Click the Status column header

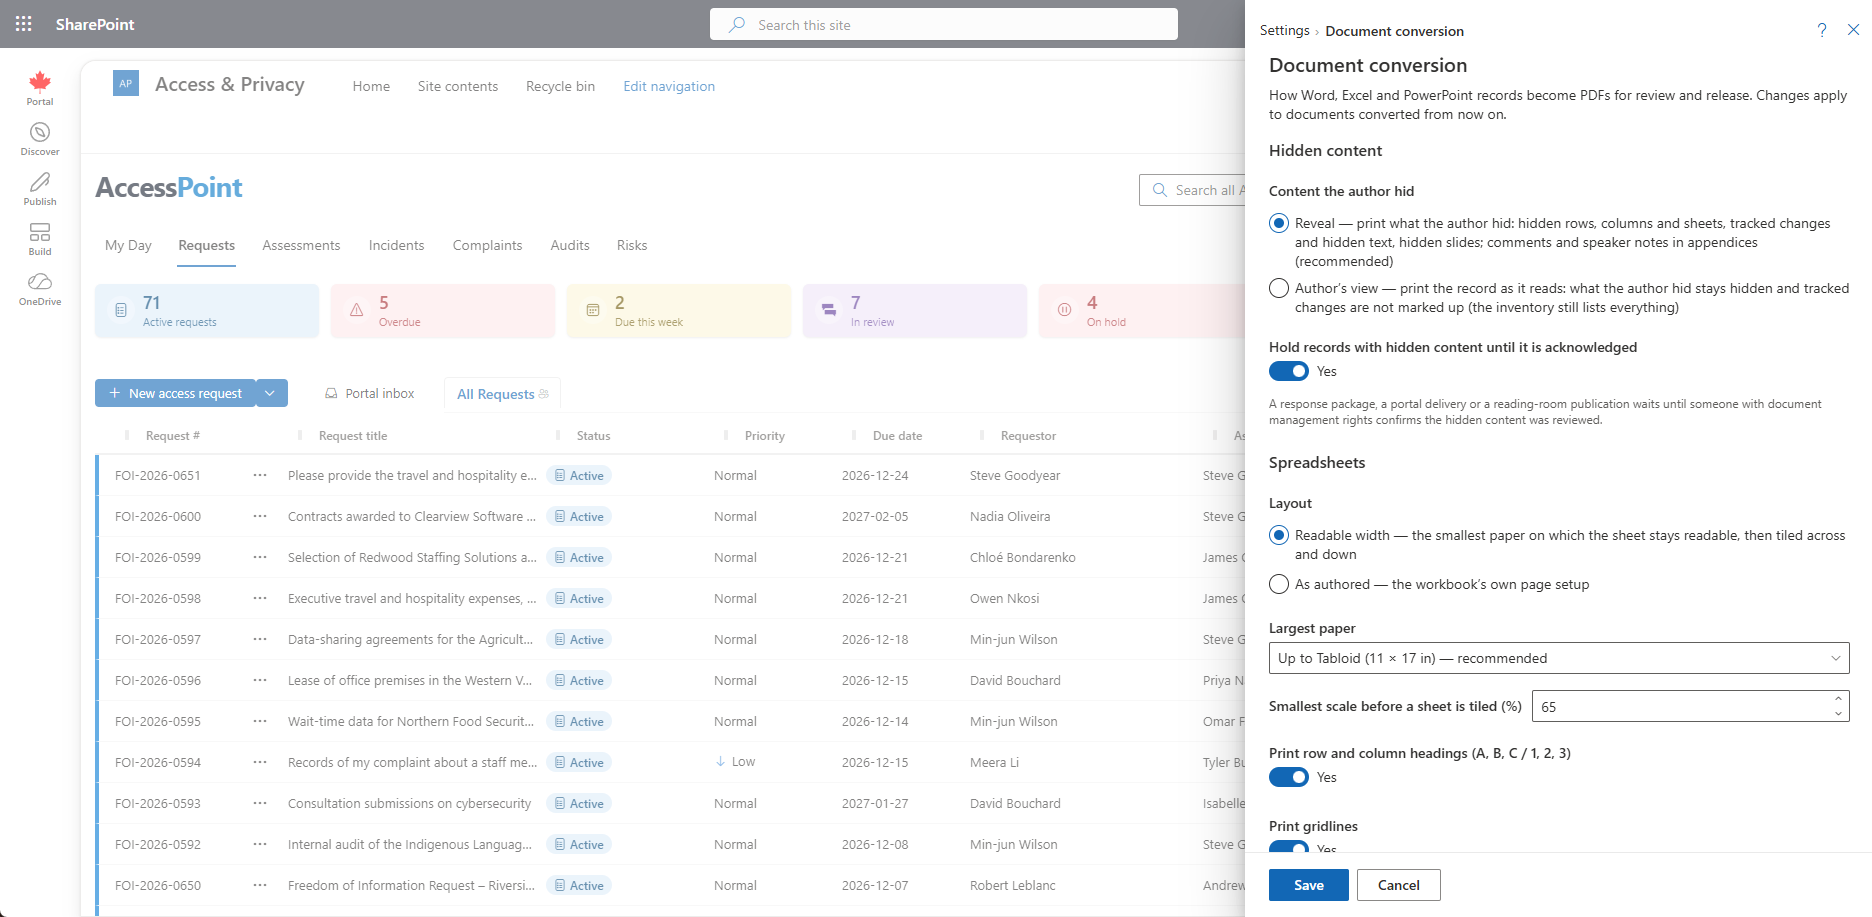click(x=593, y=436)
